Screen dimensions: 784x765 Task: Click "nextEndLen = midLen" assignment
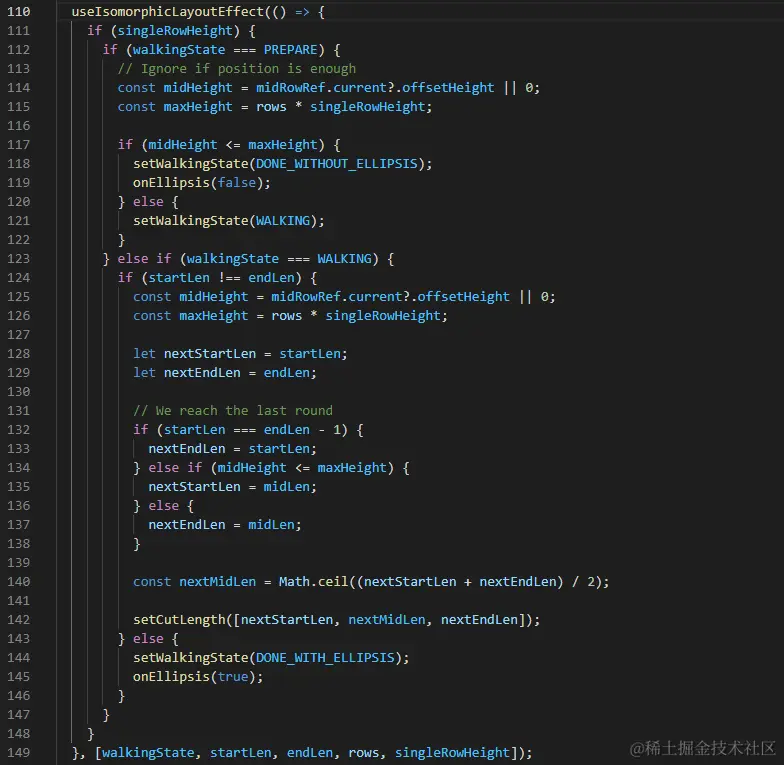click(222, 524)
